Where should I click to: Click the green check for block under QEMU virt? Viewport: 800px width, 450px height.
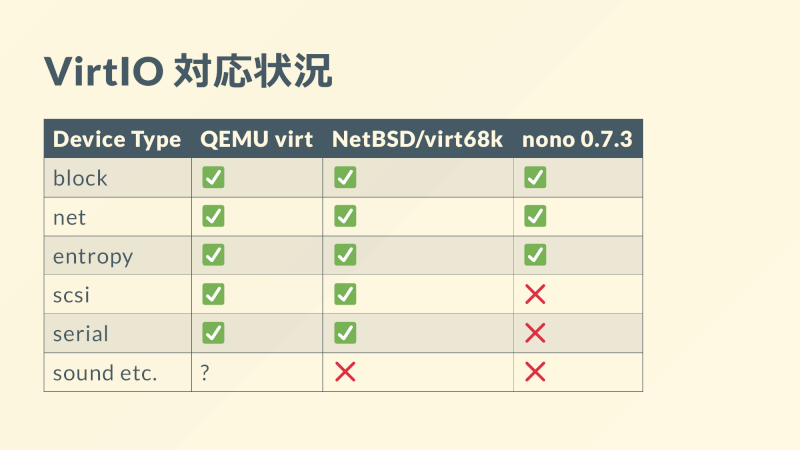213,178
